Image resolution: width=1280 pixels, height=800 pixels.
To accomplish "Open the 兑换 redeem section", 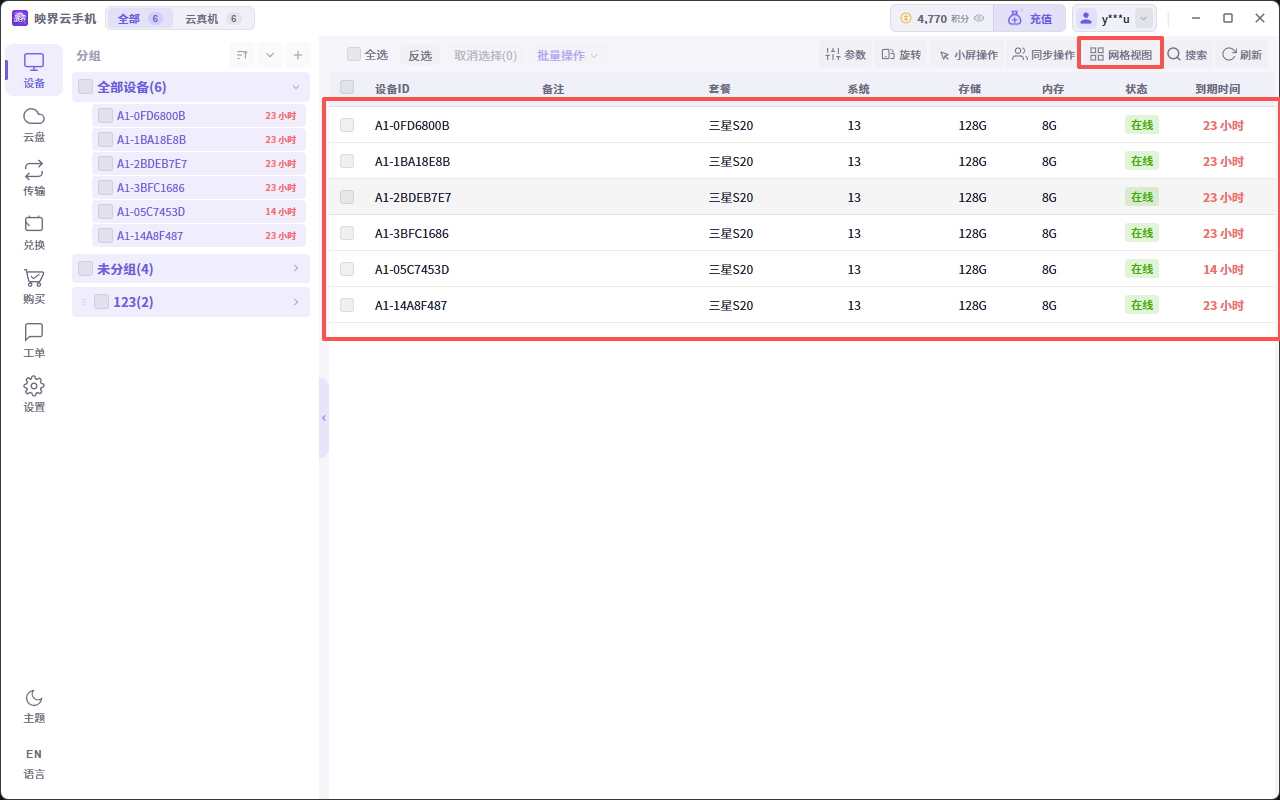I will point(34,233).
